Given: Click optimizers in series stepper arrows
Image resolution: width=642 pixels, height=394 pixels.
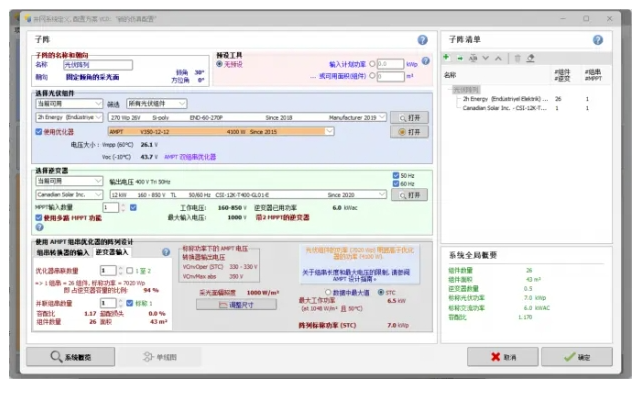Looking at the screenshot, I should pyautogui.click(x=120, y=270).
